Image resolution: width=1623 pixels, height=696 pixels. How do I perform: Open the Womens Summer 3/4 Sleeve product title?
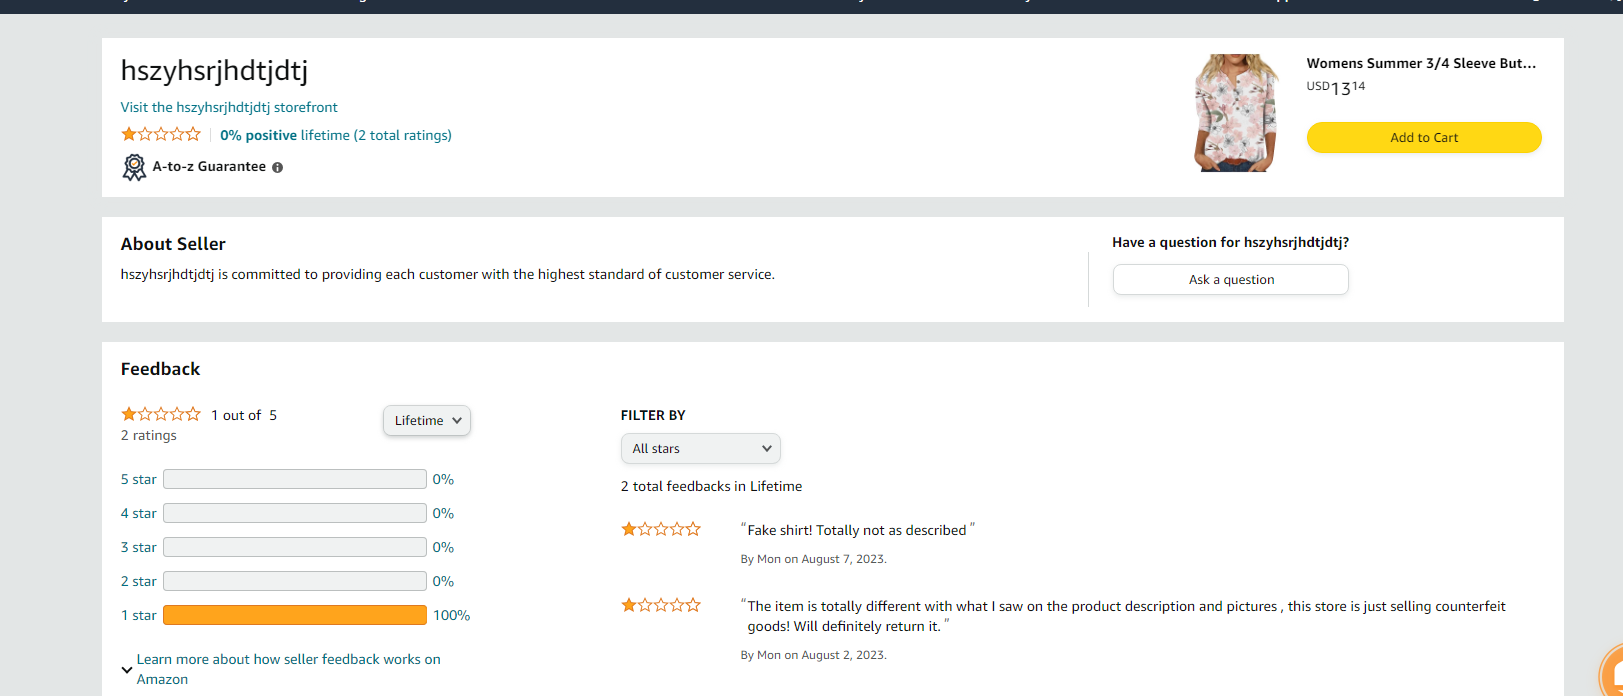(x=1420, y=63)
